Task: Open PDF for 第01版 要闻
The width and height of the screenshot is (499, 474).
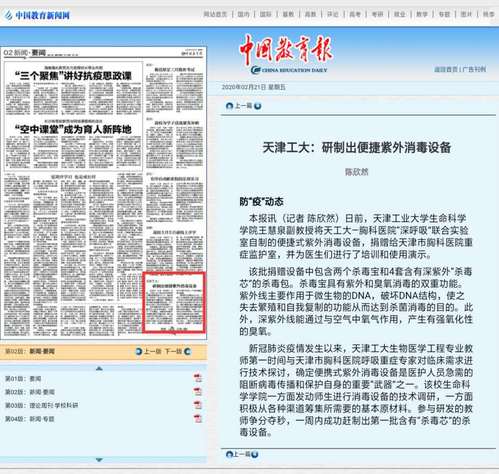Action: pos(198,378)
